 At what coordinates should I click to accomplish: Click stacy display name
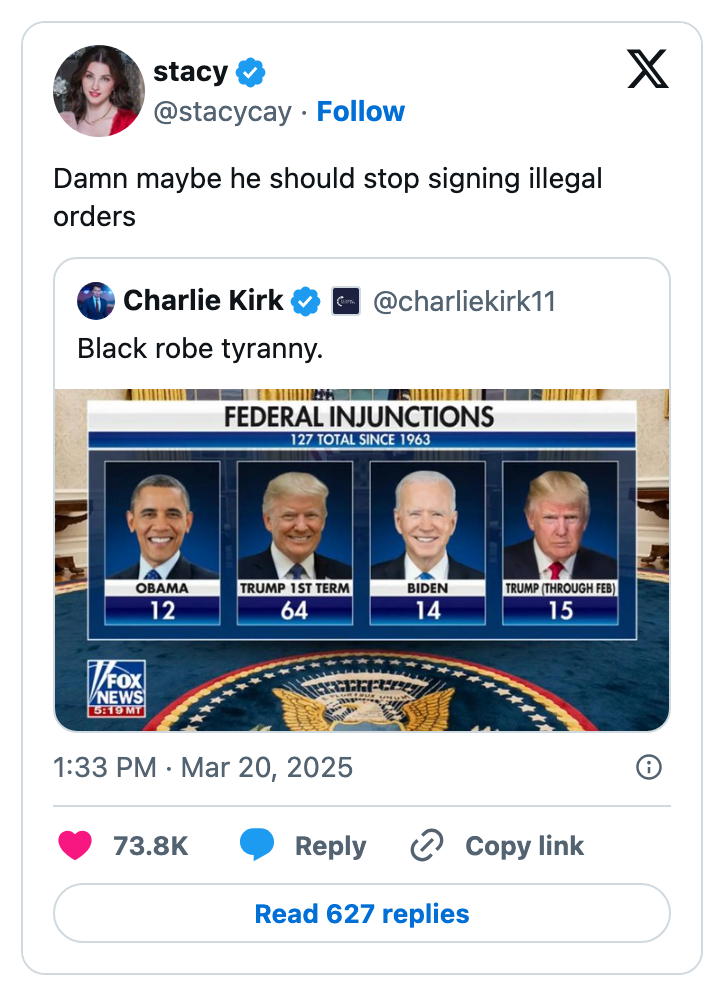(x=191, y=71)
